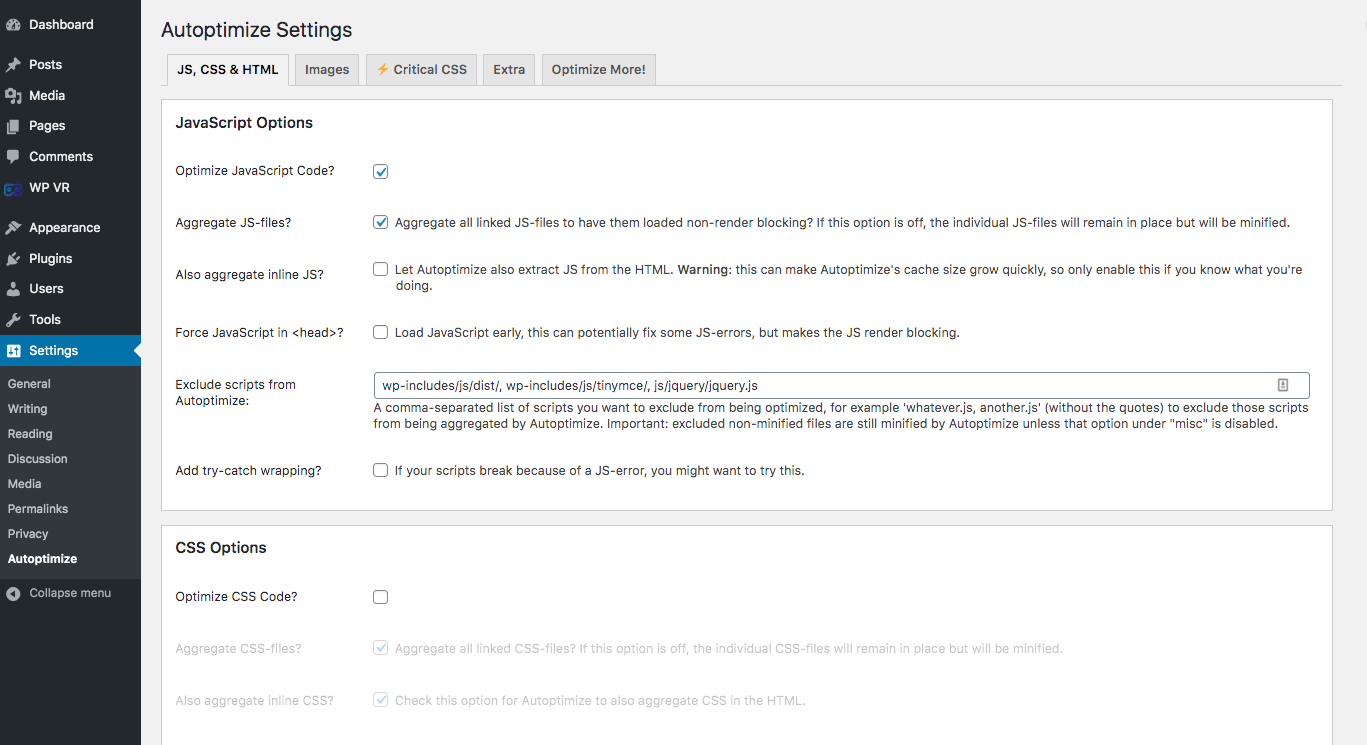The height and width of the screenshot is (745, 1367).
Task: Click the Users person icon
Action: coord(13,289)
